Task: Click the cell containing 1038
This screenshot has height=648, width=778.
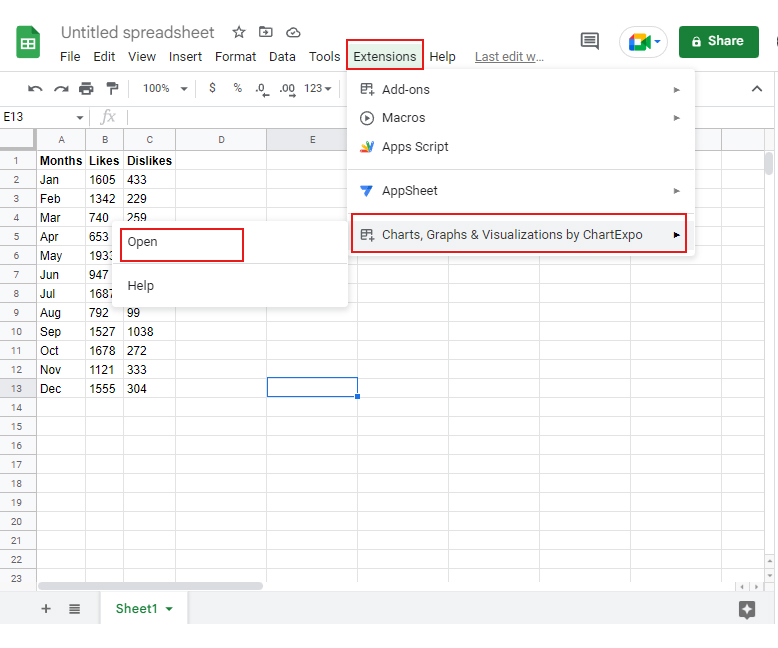Action: tap(149, 331)
